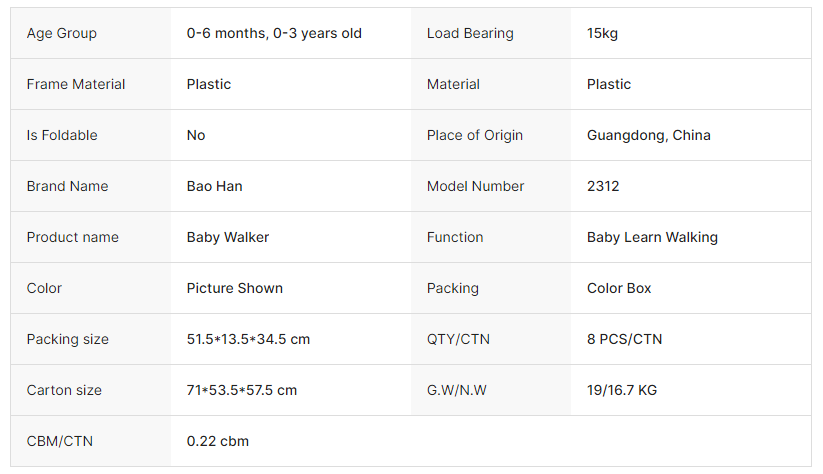This screenshot has width=823, height=474.
Task: Click the Age Group label cell
Action: [x=62, y=33]
